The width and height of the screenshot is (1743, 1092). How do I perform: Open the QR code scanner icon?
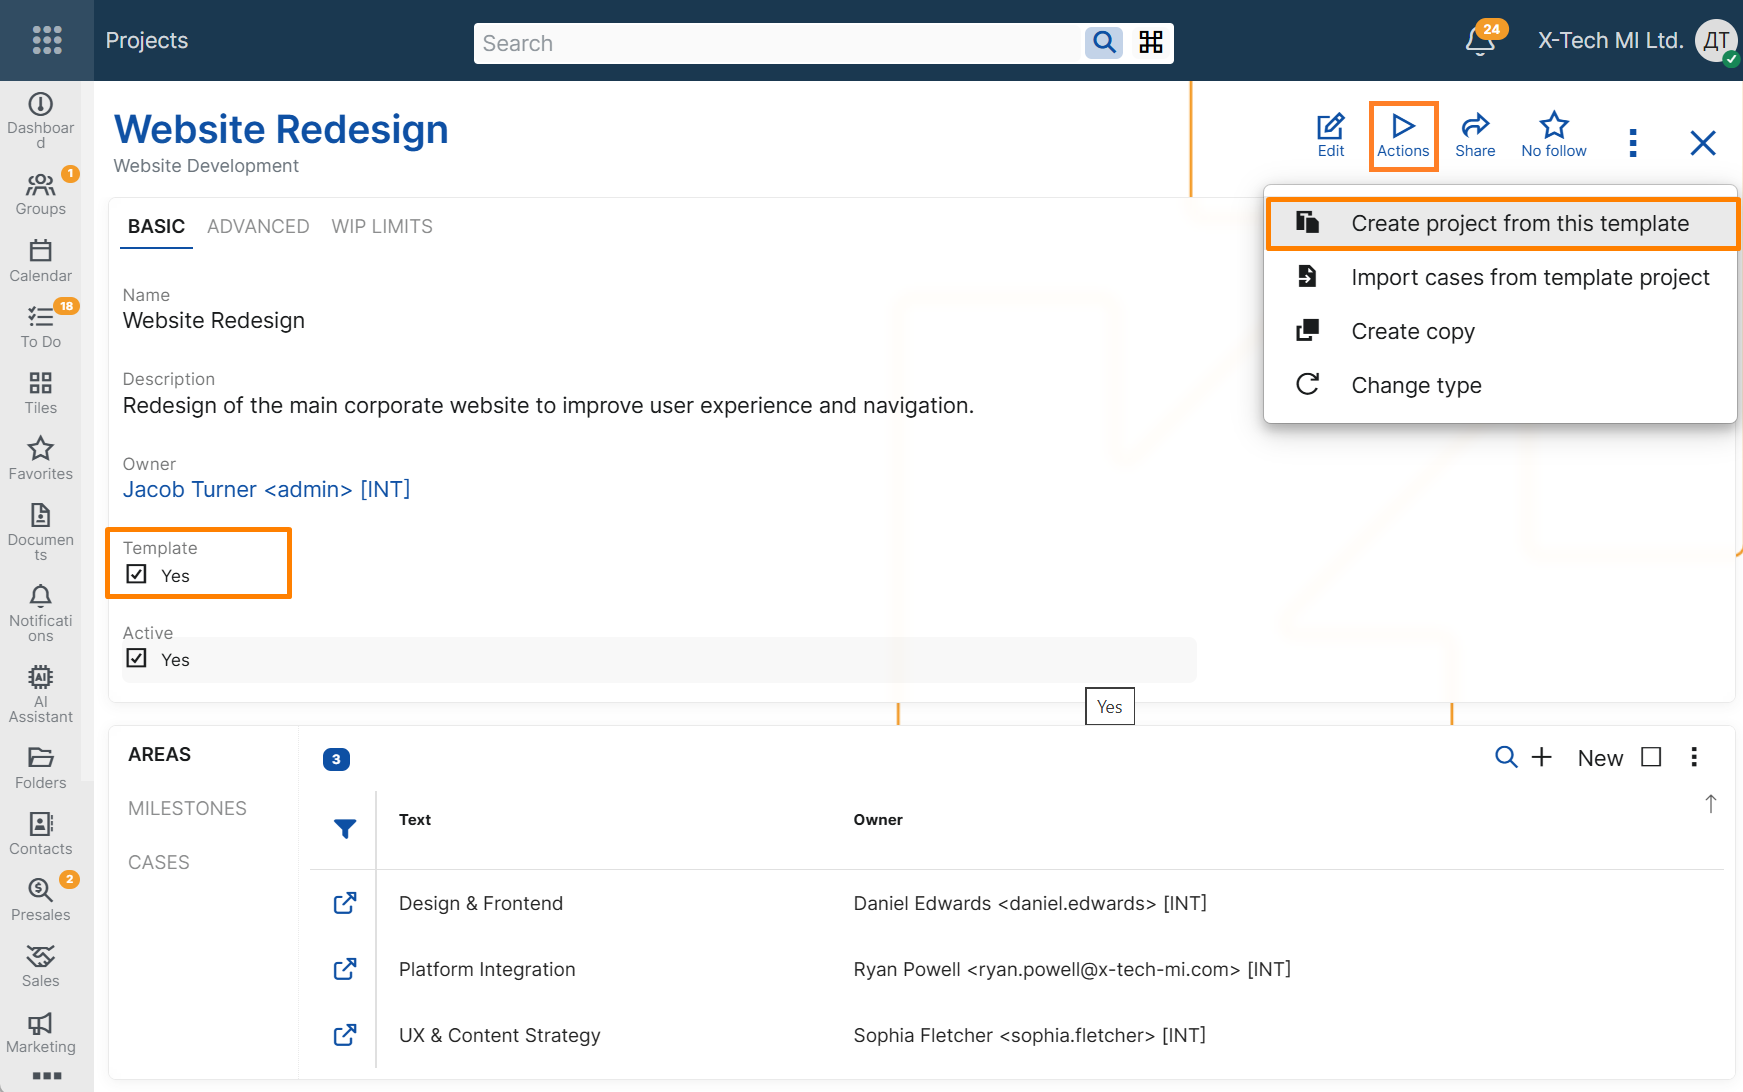pos(1151,42)
